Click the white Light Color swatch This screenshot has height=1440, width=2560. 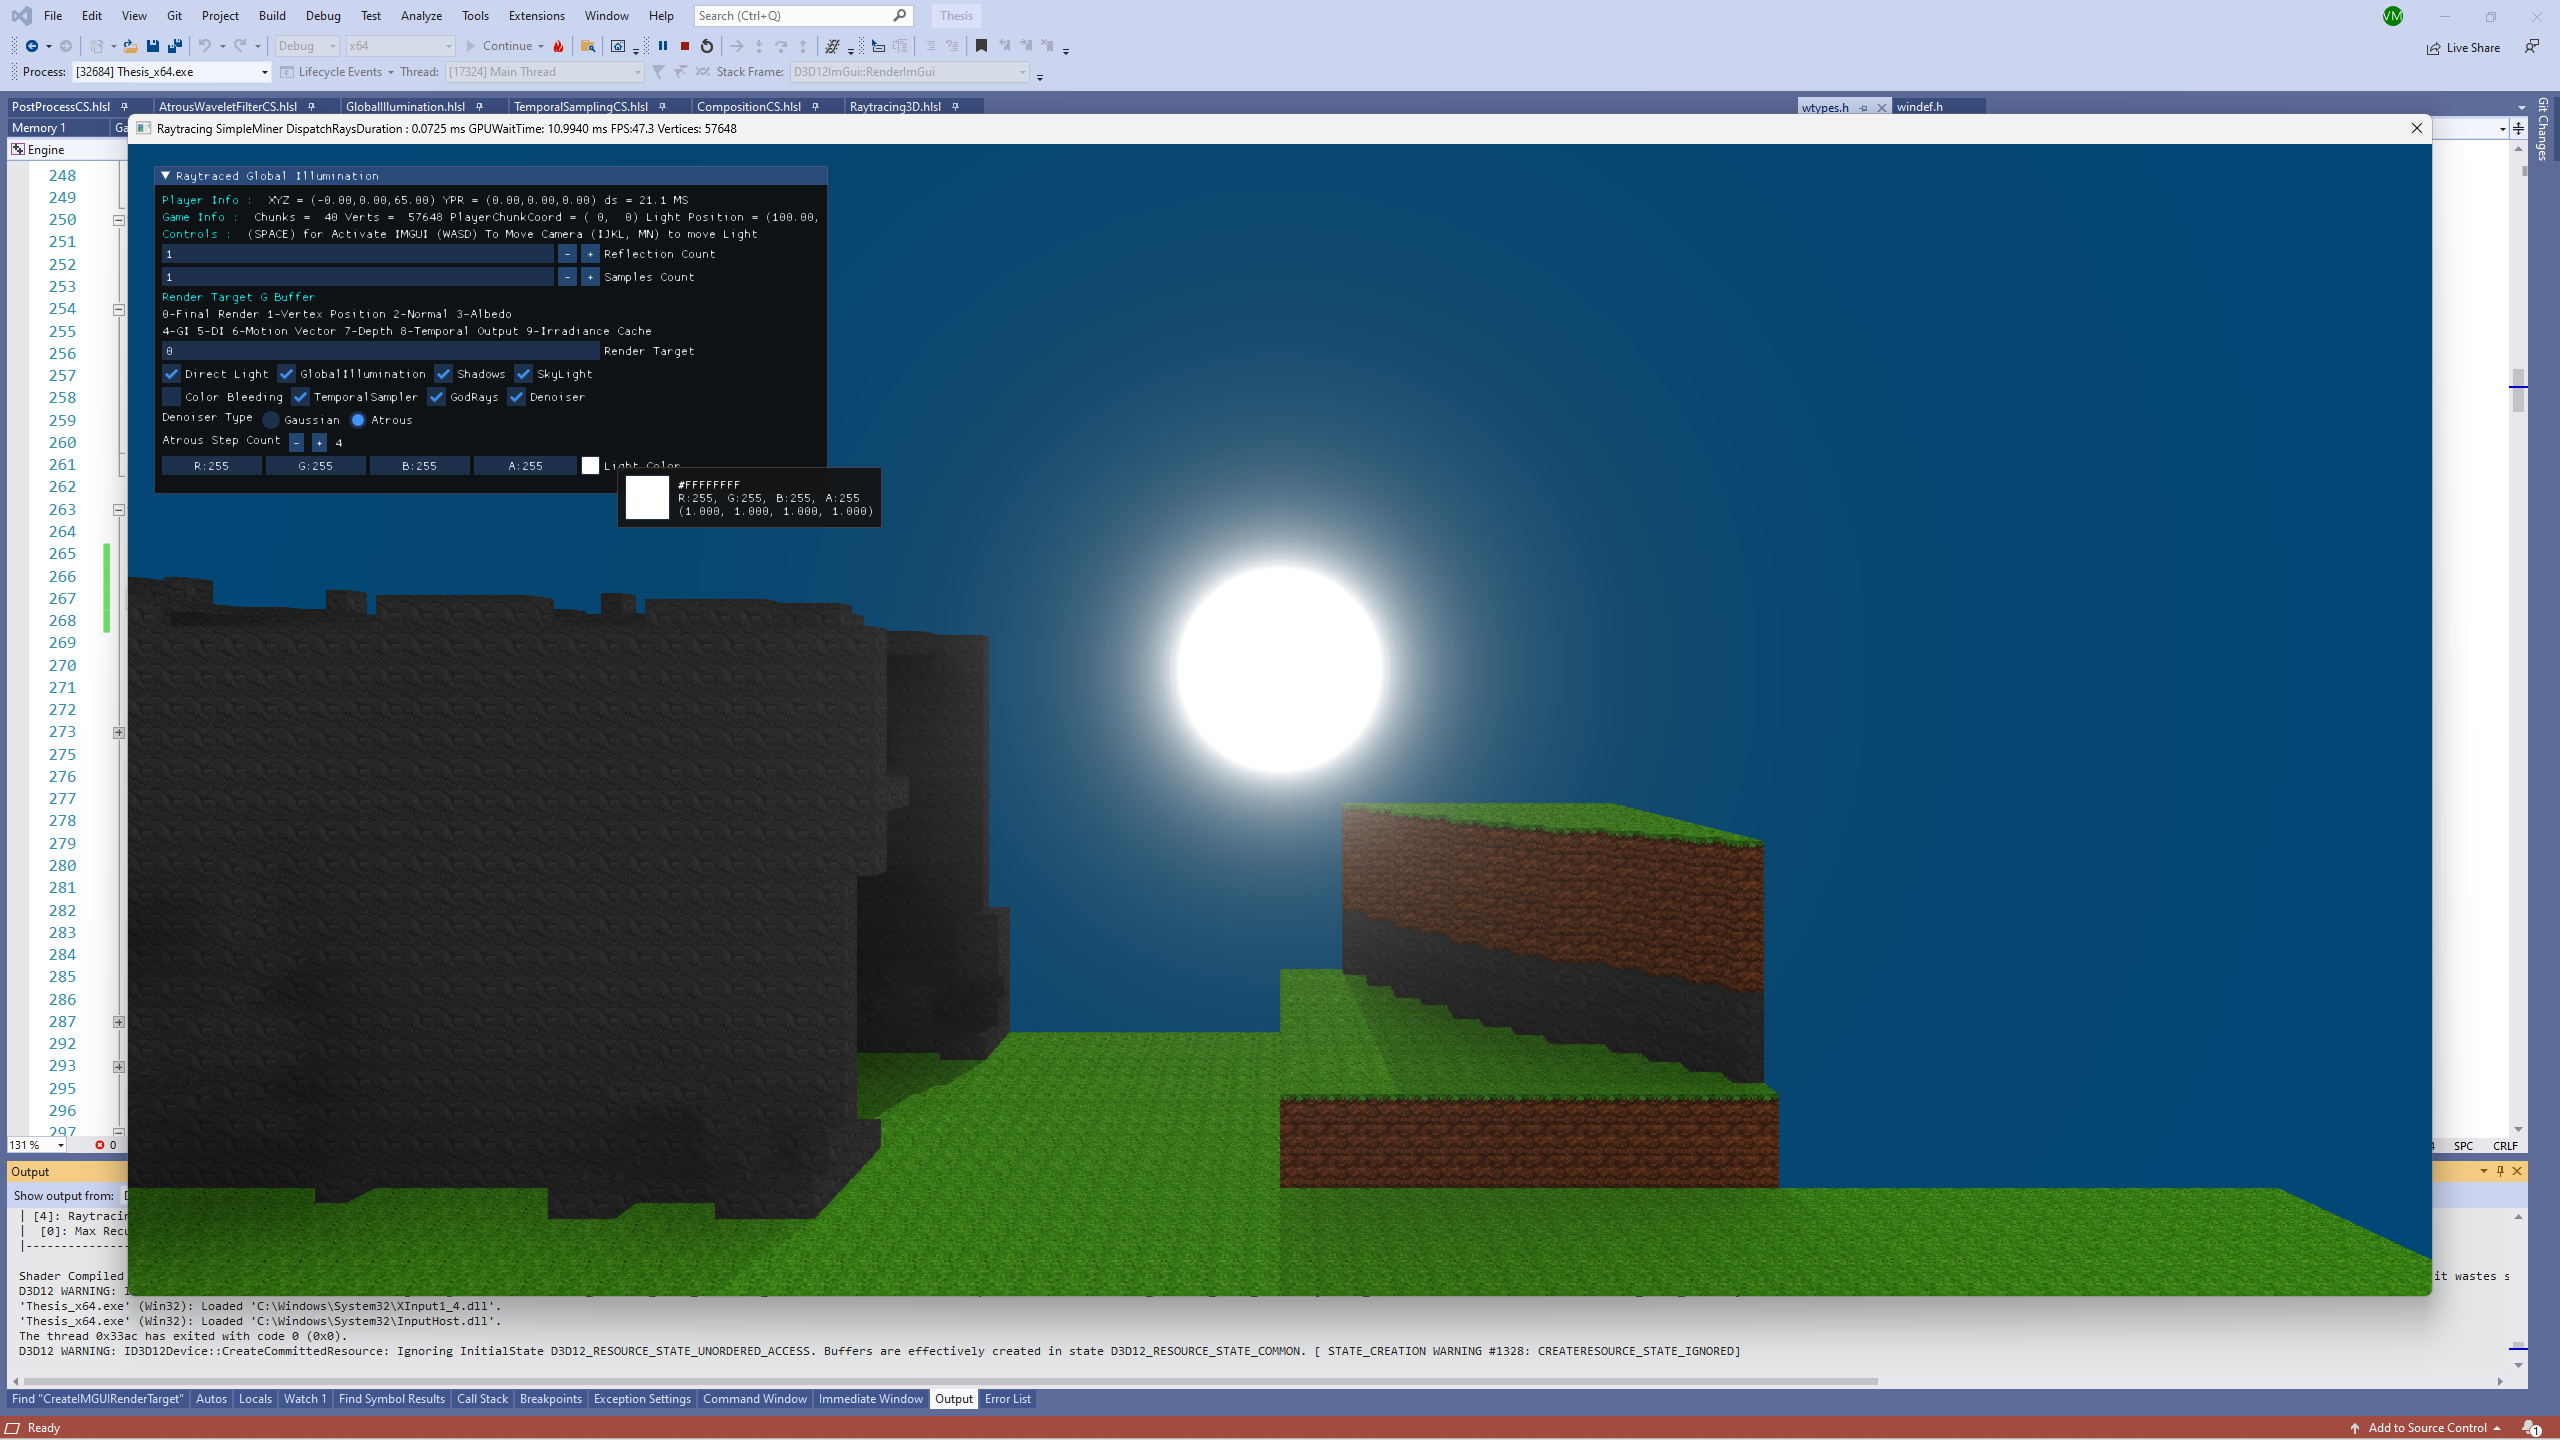[x=591, y=465]
